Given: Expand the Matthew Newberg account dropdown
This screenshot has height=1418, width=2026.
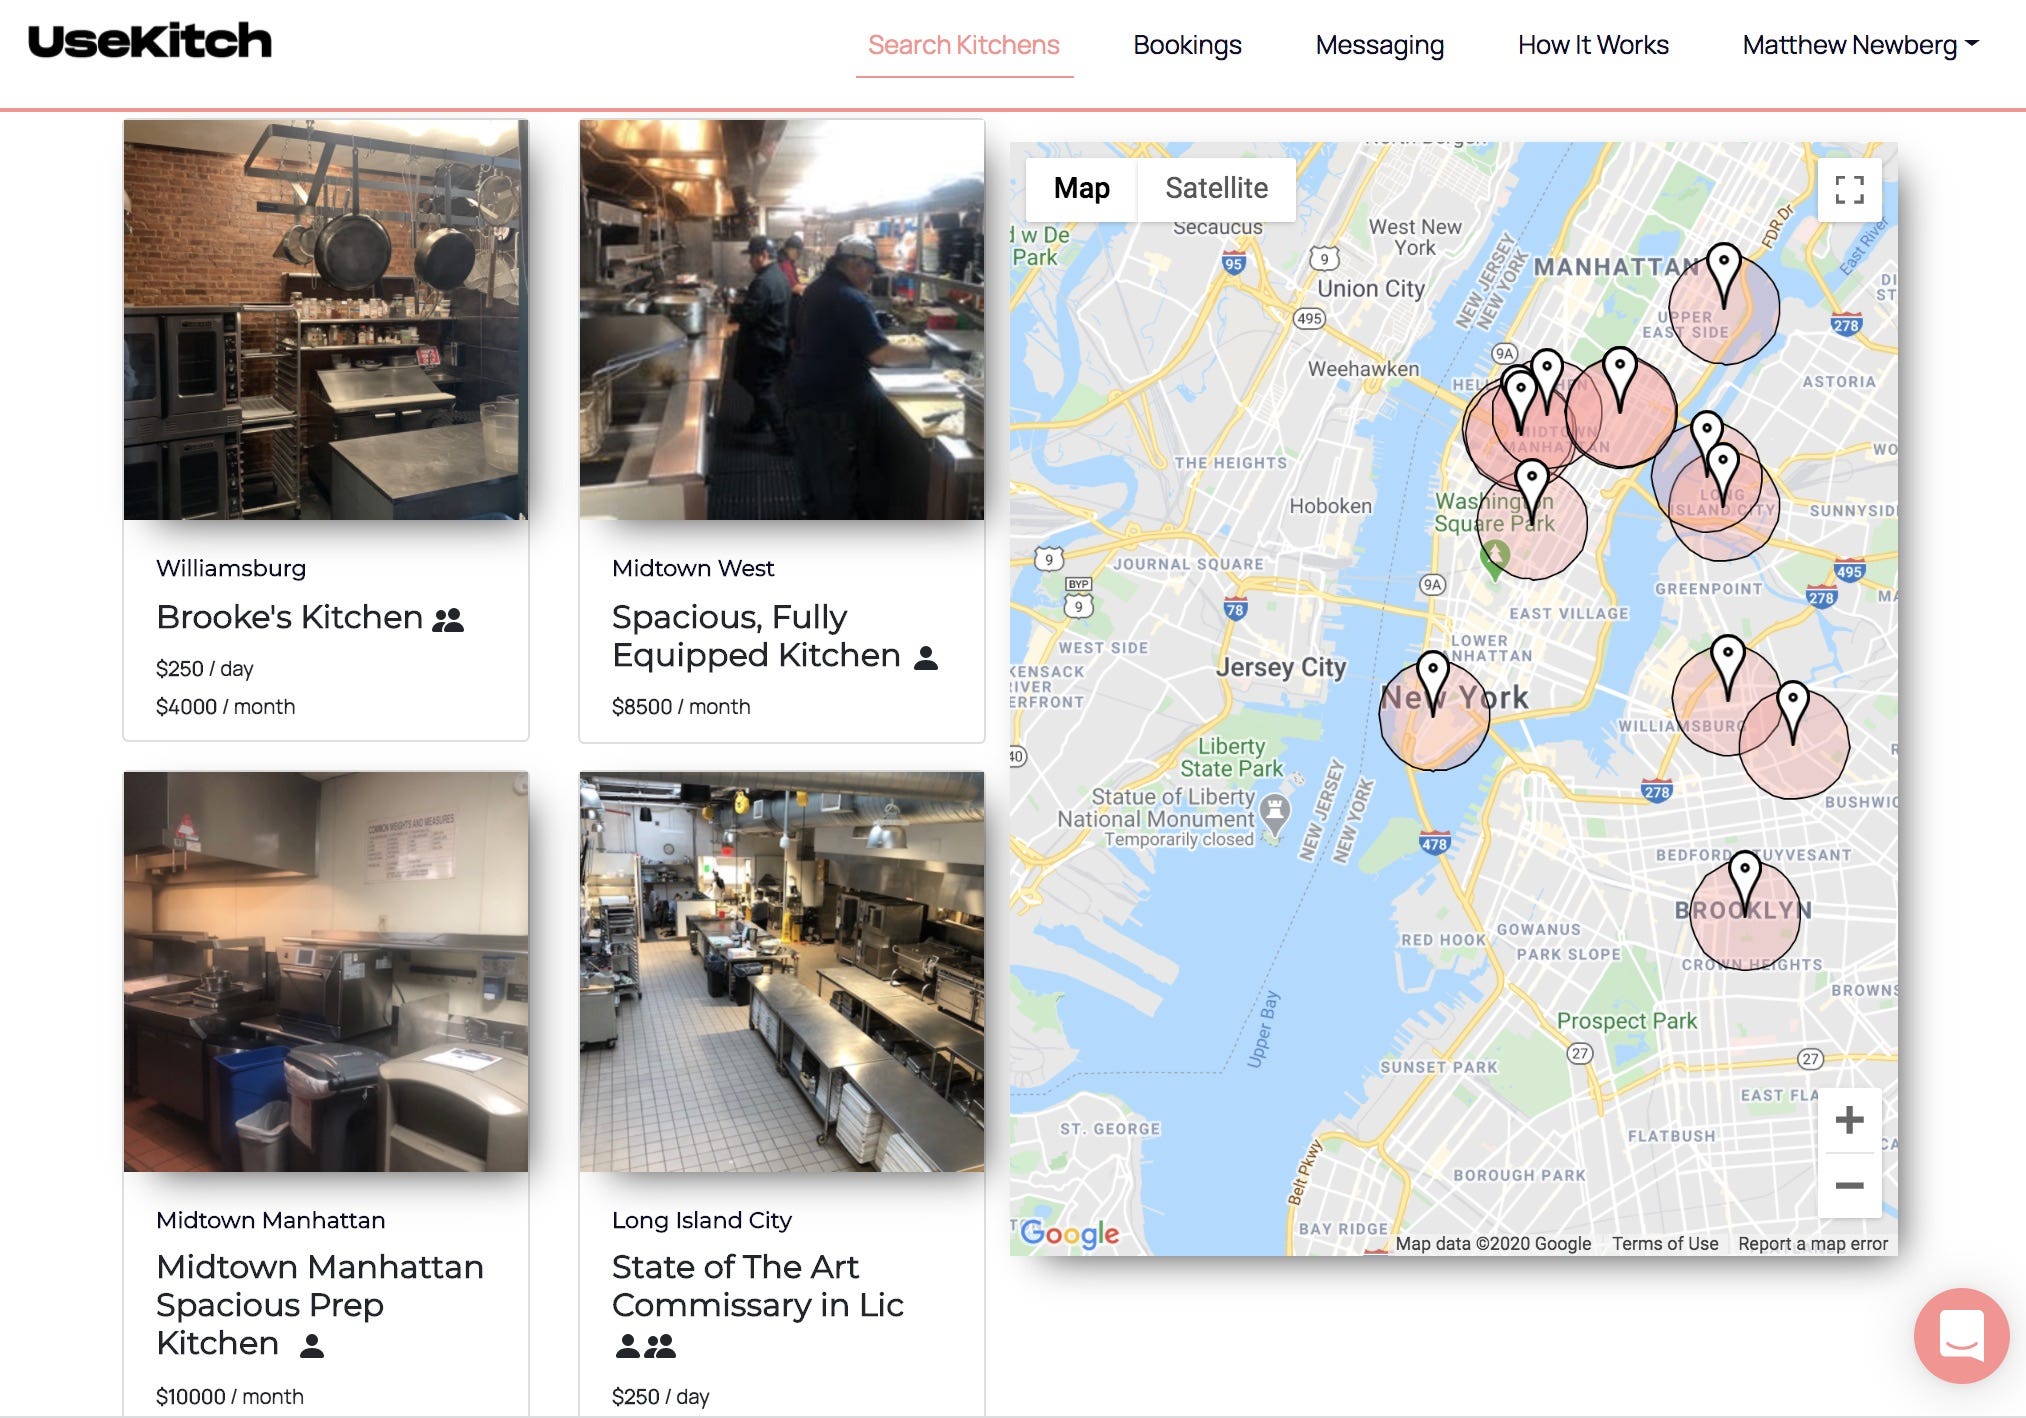Looking at the screenshot, I should (x=1859, y=45).
